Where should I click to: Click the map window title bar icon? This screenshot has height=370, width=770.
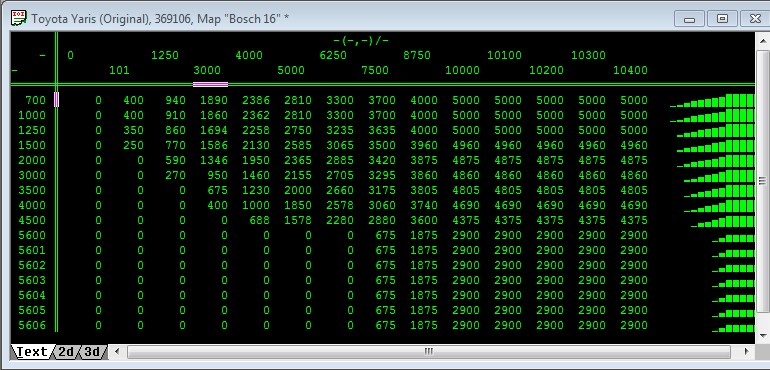[18, 18]
